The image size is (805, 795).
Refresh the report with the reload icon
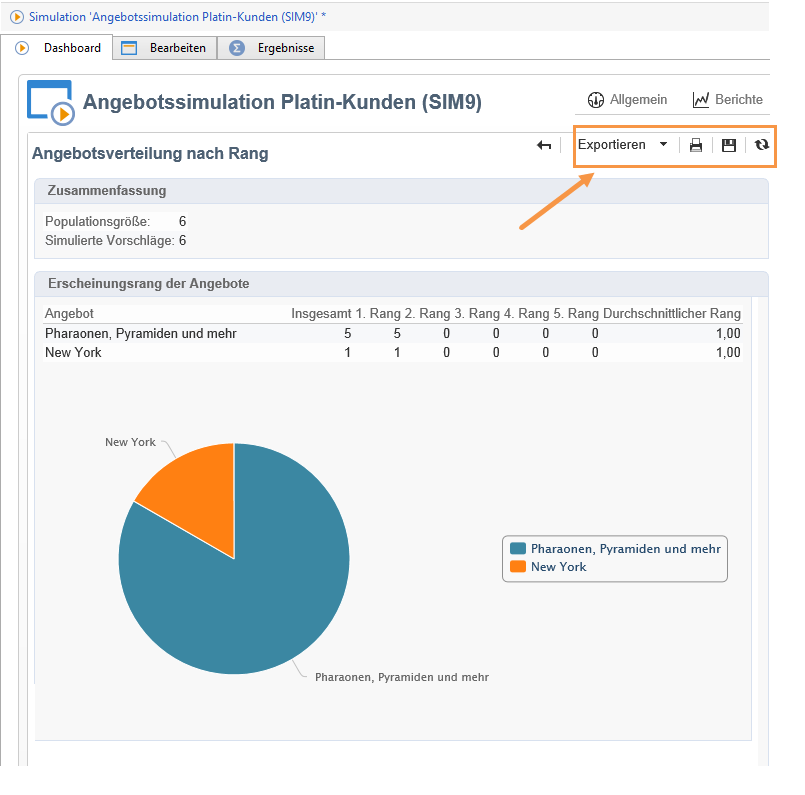(x=761, y=145)
